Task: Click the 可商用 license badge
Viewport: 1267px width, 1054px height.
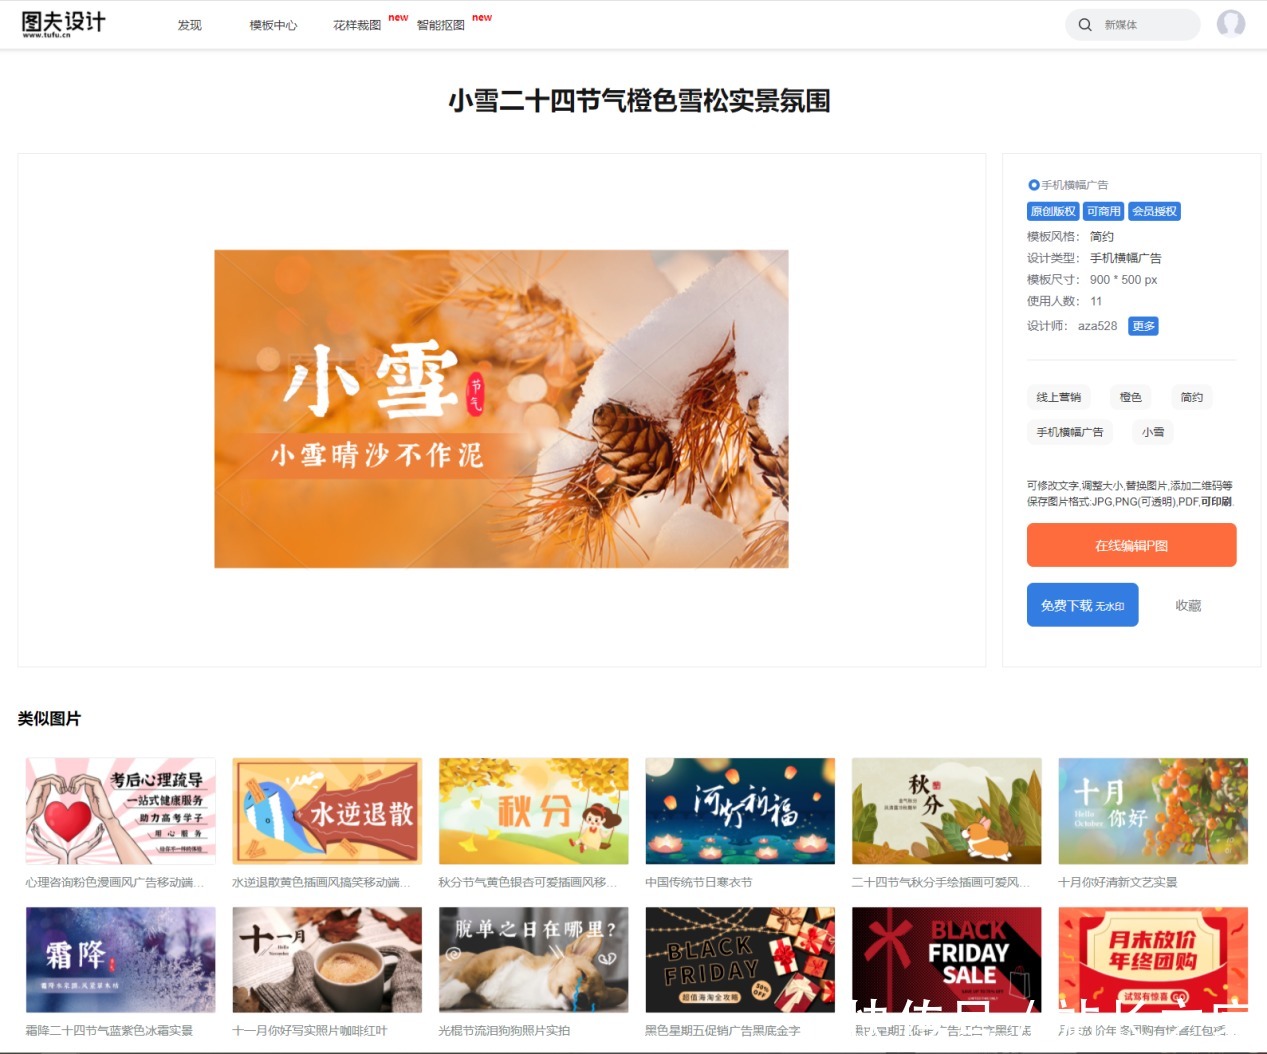Action: click(x=1103, y=211)
